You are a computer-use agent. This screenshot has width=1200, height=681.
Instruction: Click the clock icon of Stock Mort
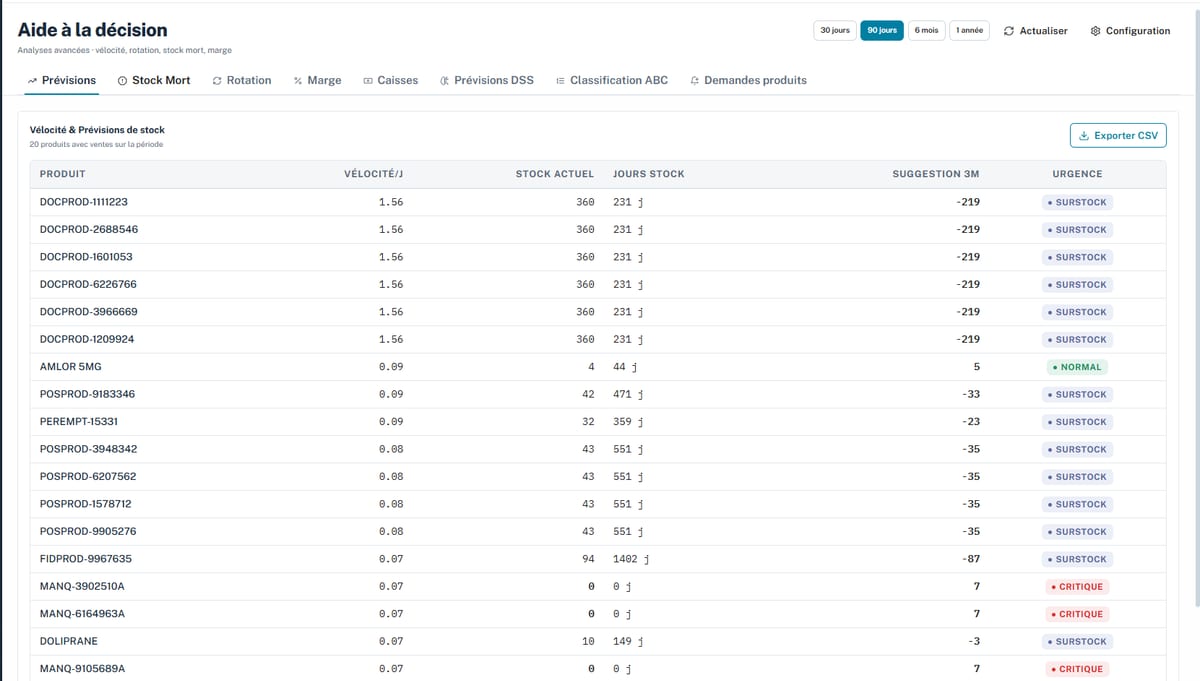[x=122, y=80]
